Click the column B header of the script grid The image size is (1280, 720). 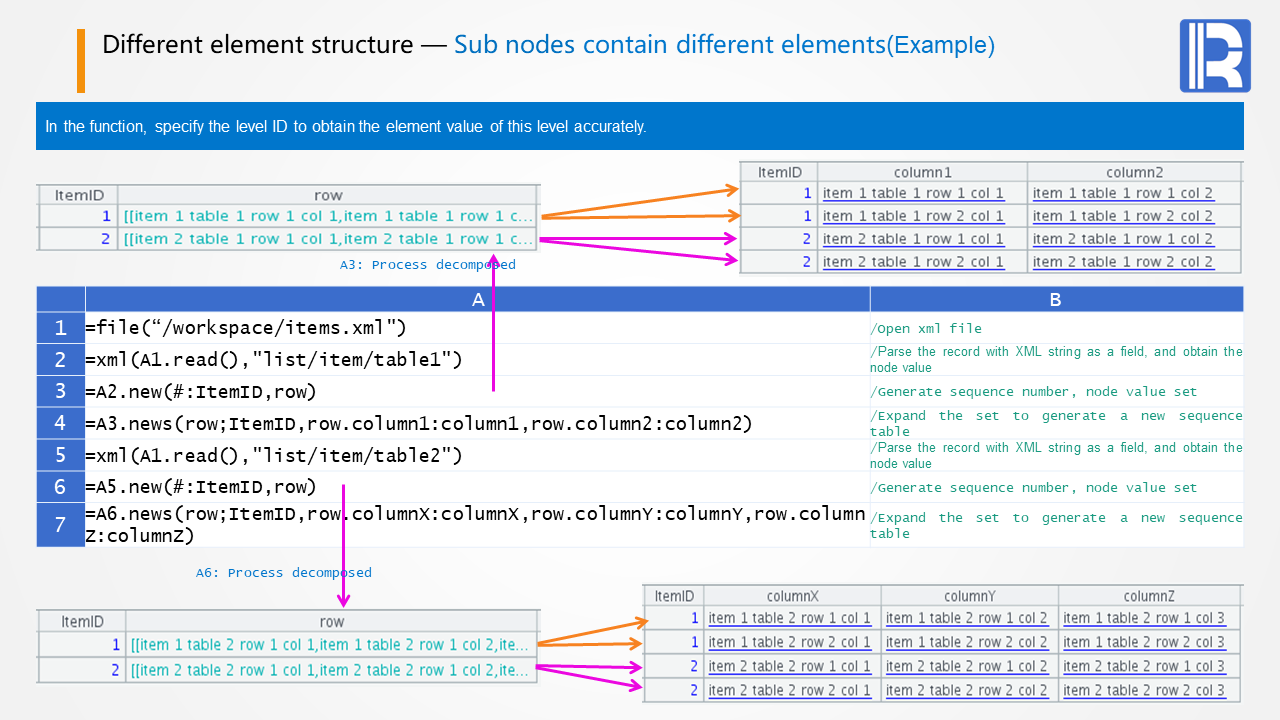[1055, 299]
